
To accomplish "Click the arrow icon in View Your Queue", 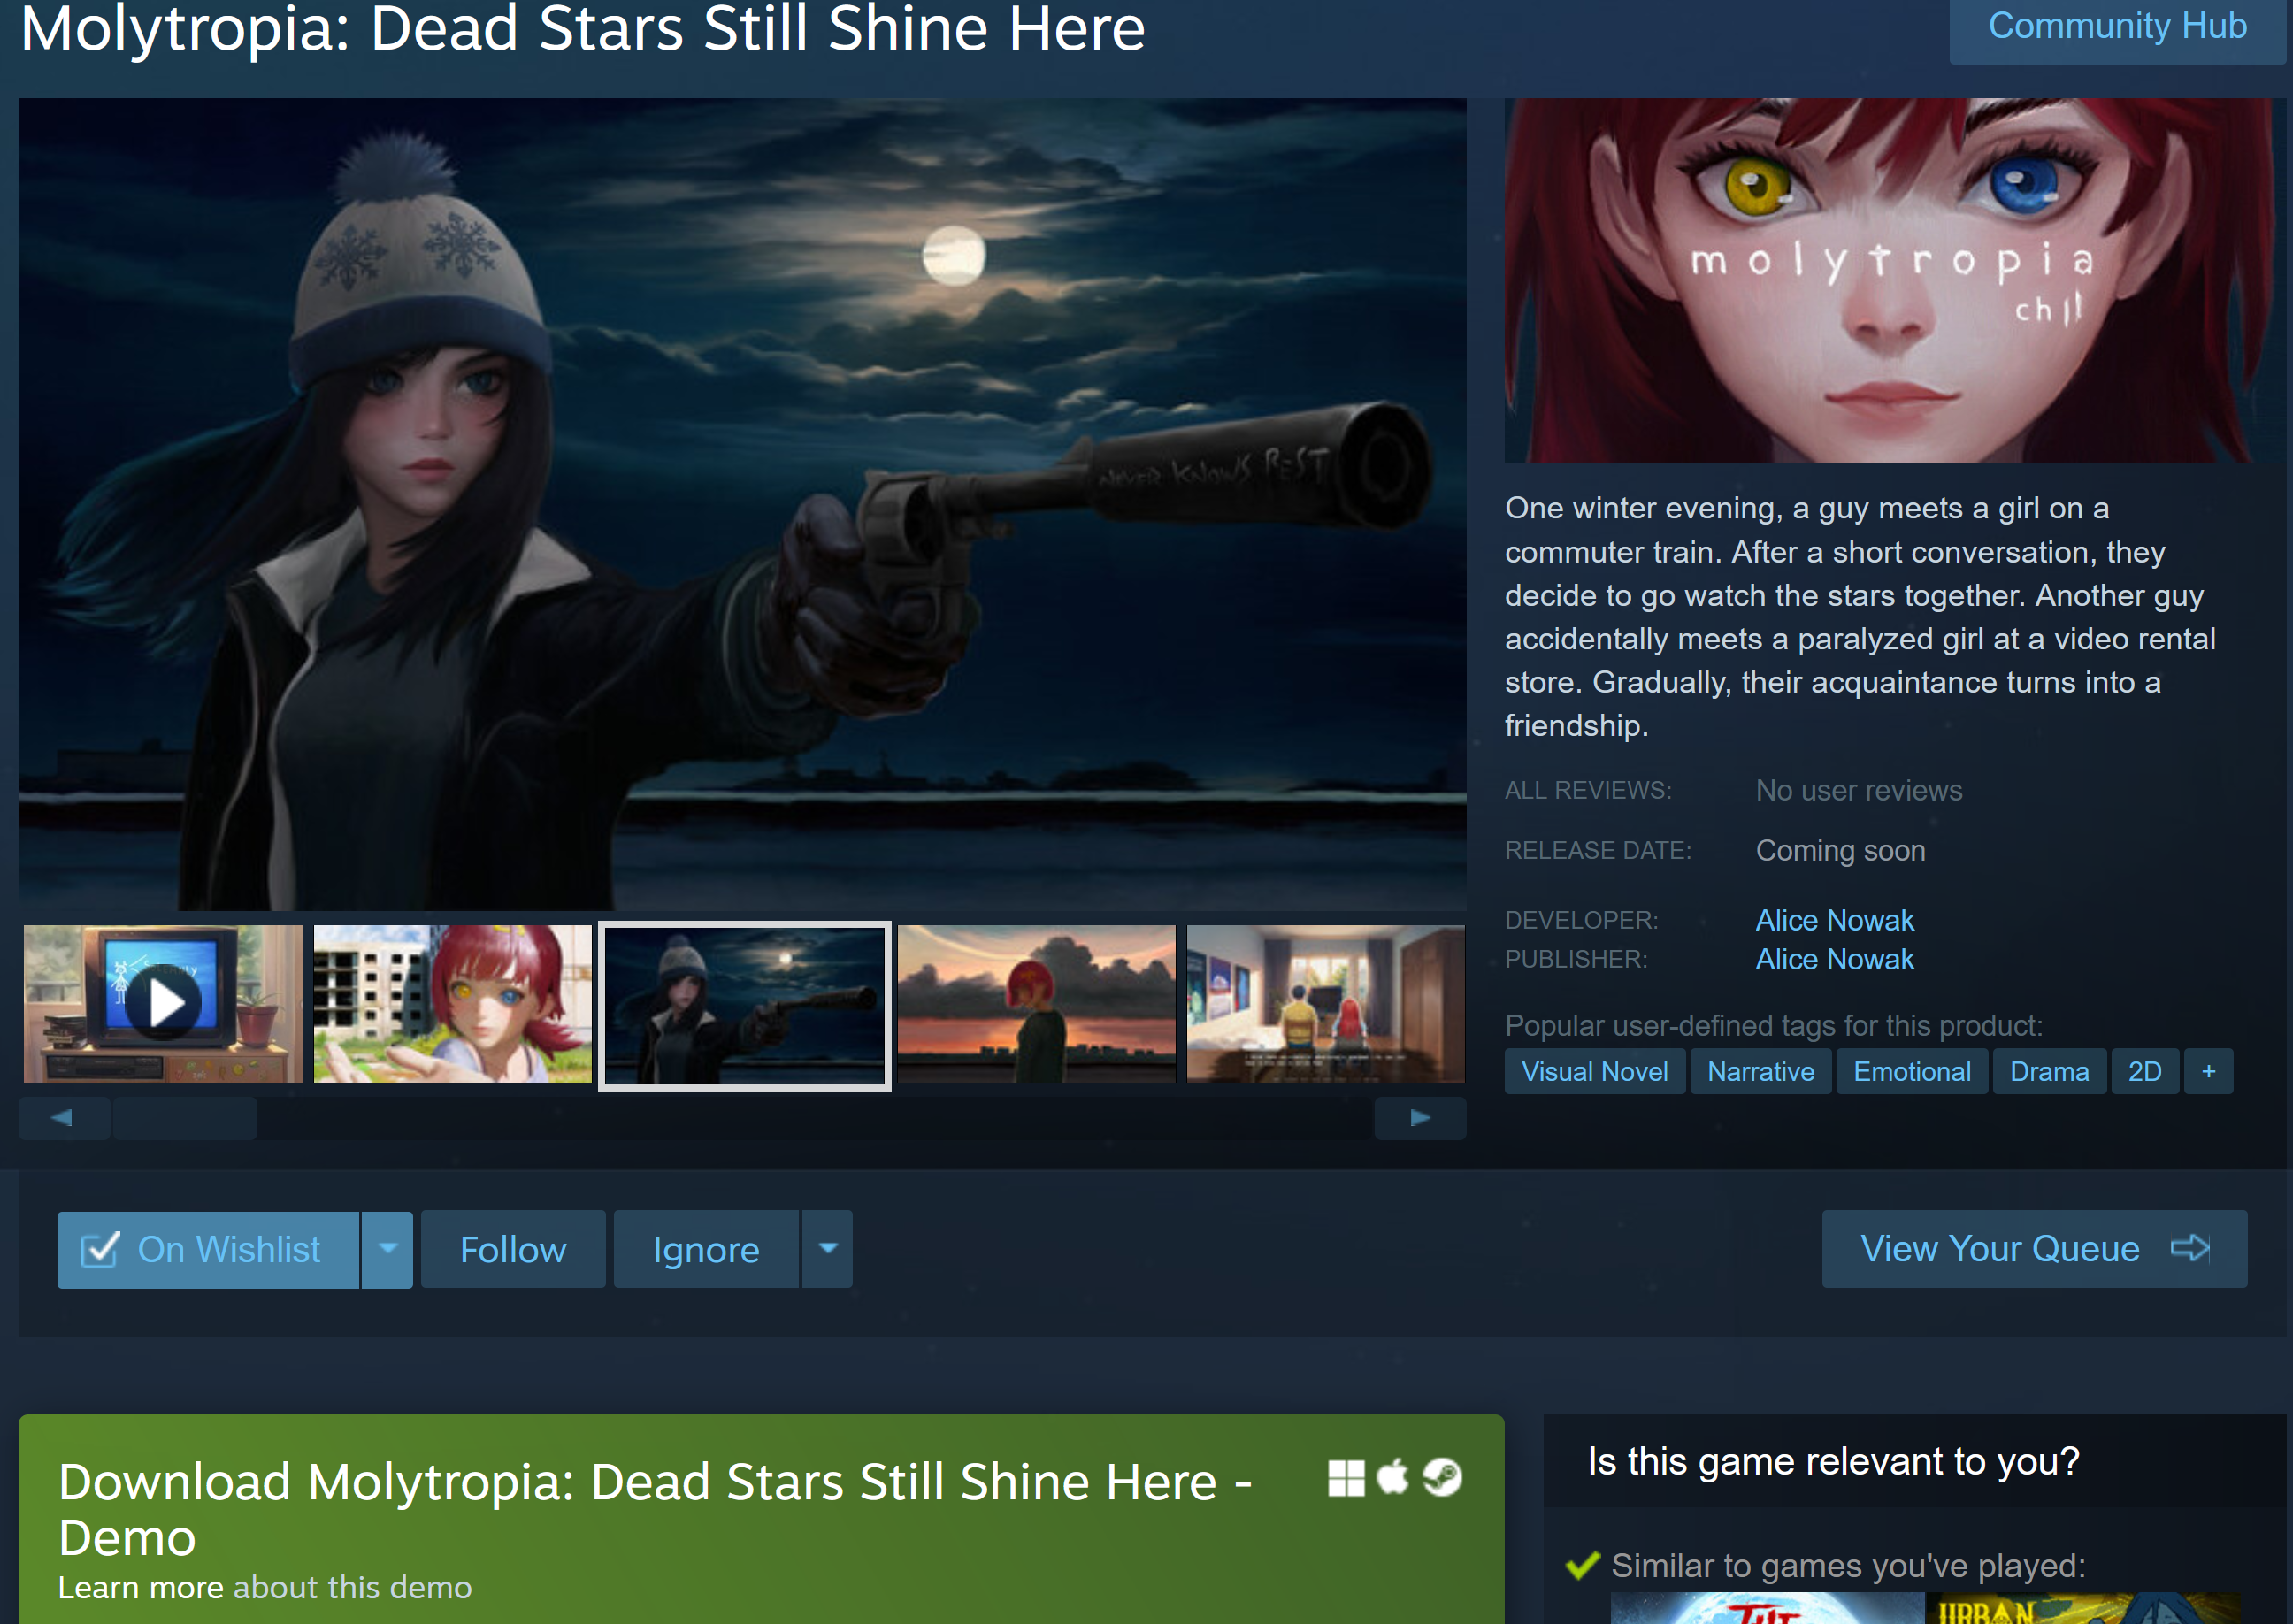I will (2190, 1248).
